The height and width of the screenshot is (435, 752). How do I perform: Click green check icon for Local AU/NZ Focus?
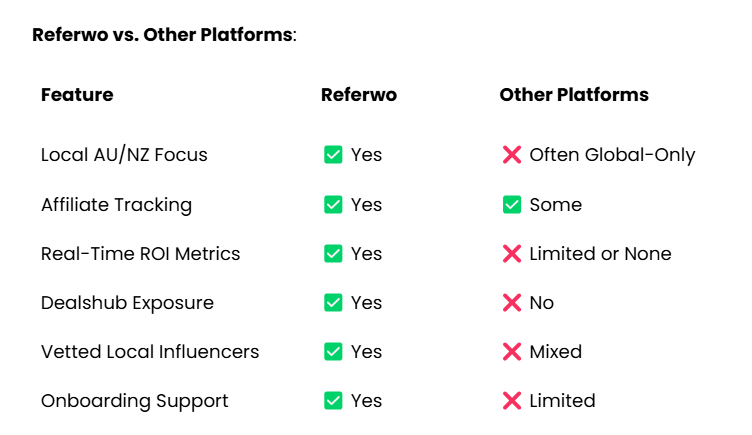333,155
